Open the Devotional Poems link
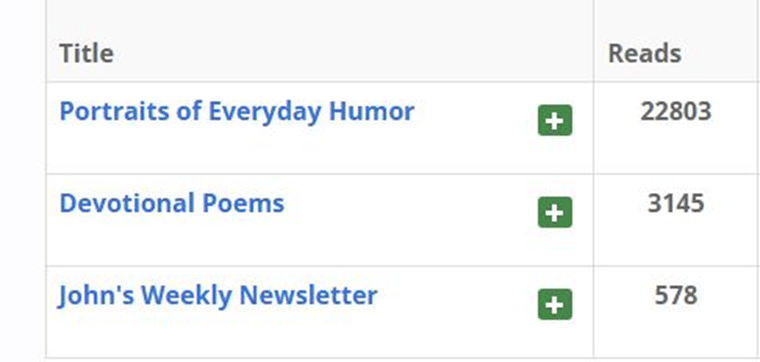760x362 pixels. tap(172, 203)
